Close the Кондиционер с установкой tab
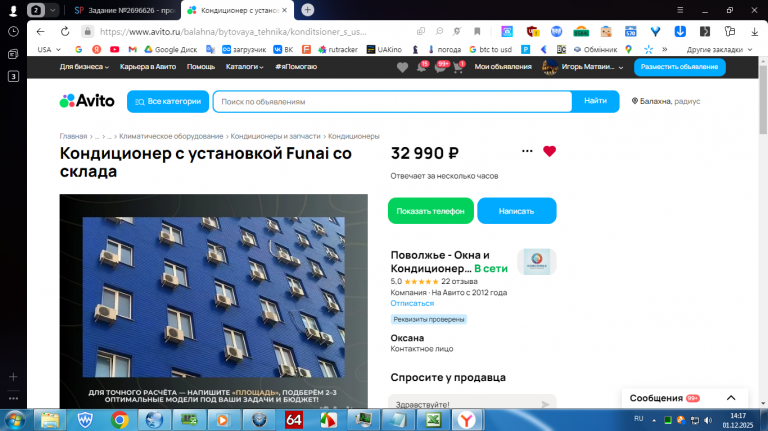This screenshot has height=431, width=768. (285, 10)
